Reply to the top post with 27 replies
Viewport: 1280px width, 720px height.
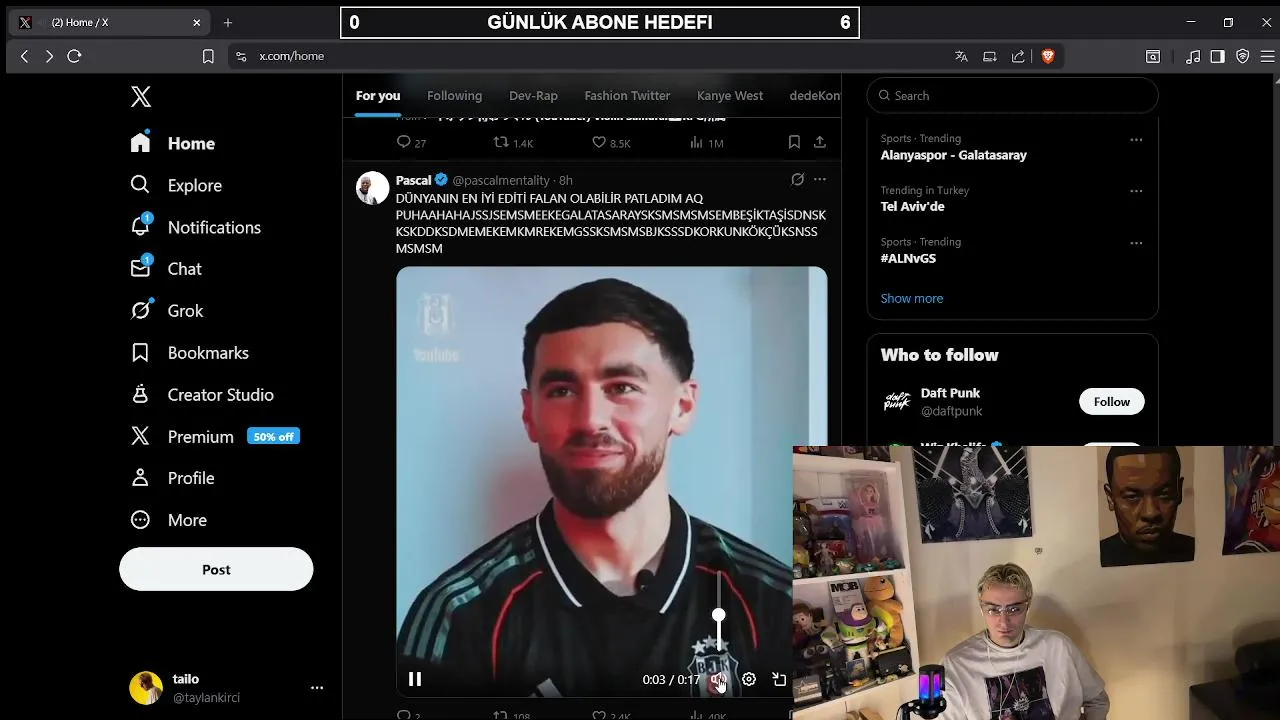(x=411, y=143)
